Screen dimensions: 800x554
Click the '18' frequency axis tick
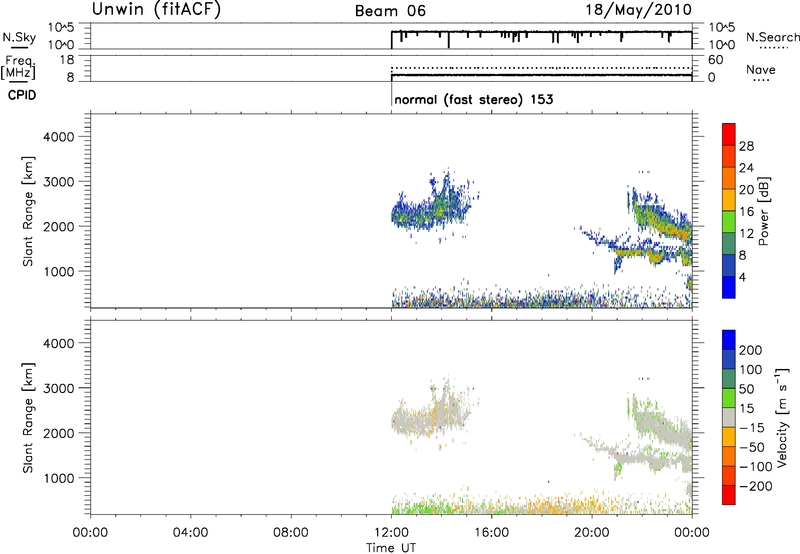[x=67, y=60]
